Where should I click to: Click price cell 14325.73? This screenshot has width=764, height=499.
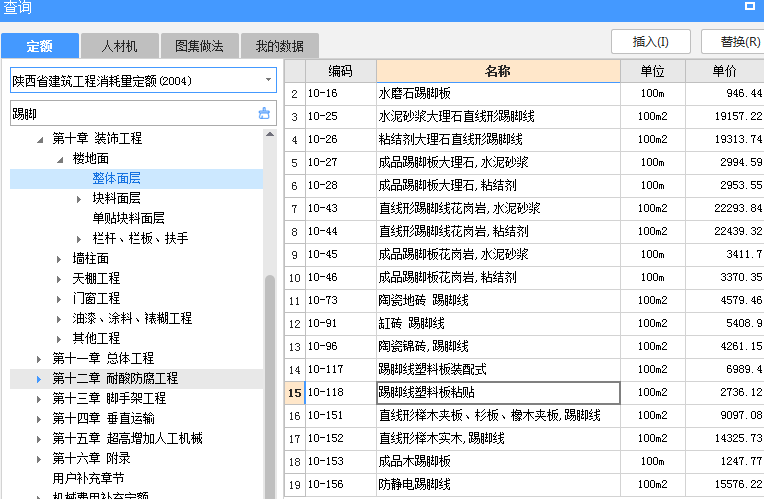pyautogui.click(x=725, y=438)
